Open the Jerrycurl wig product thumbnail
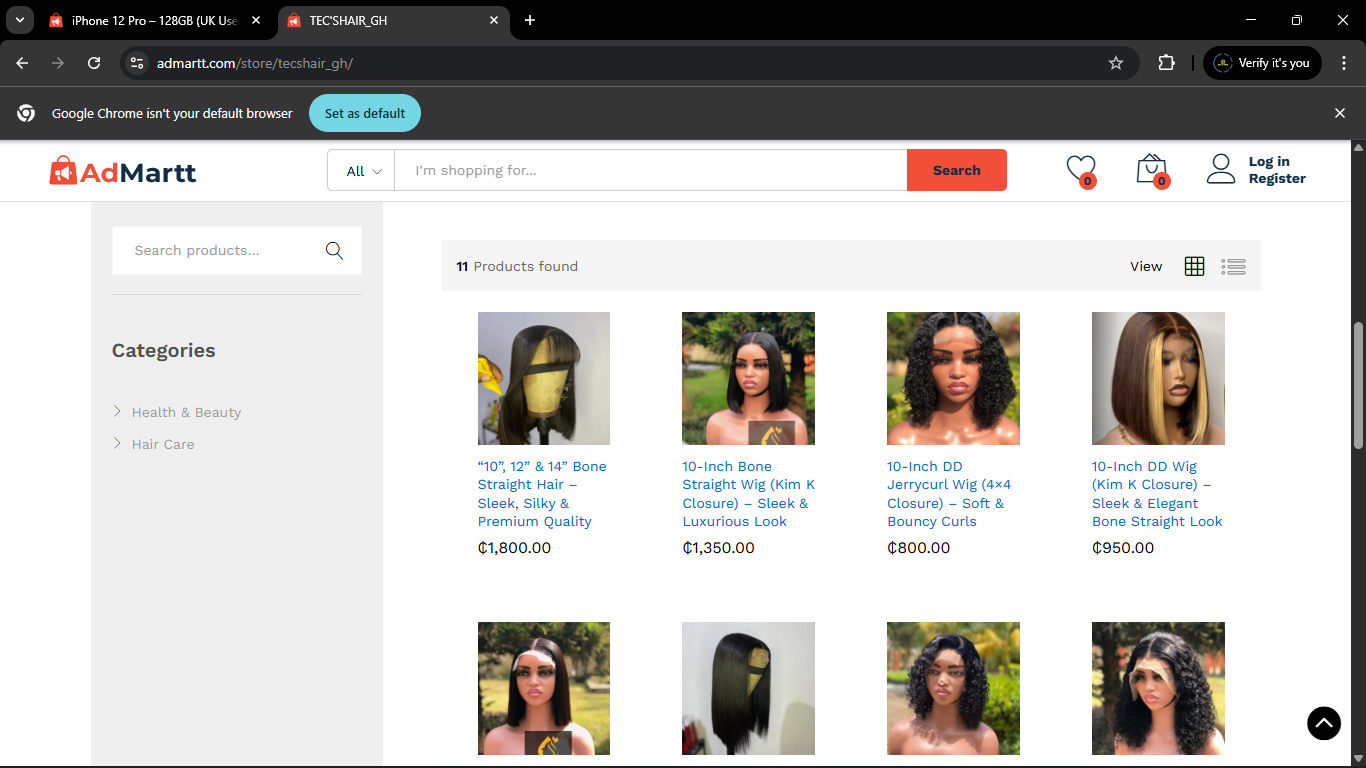 pyautogui.click(x=953, y=378)
